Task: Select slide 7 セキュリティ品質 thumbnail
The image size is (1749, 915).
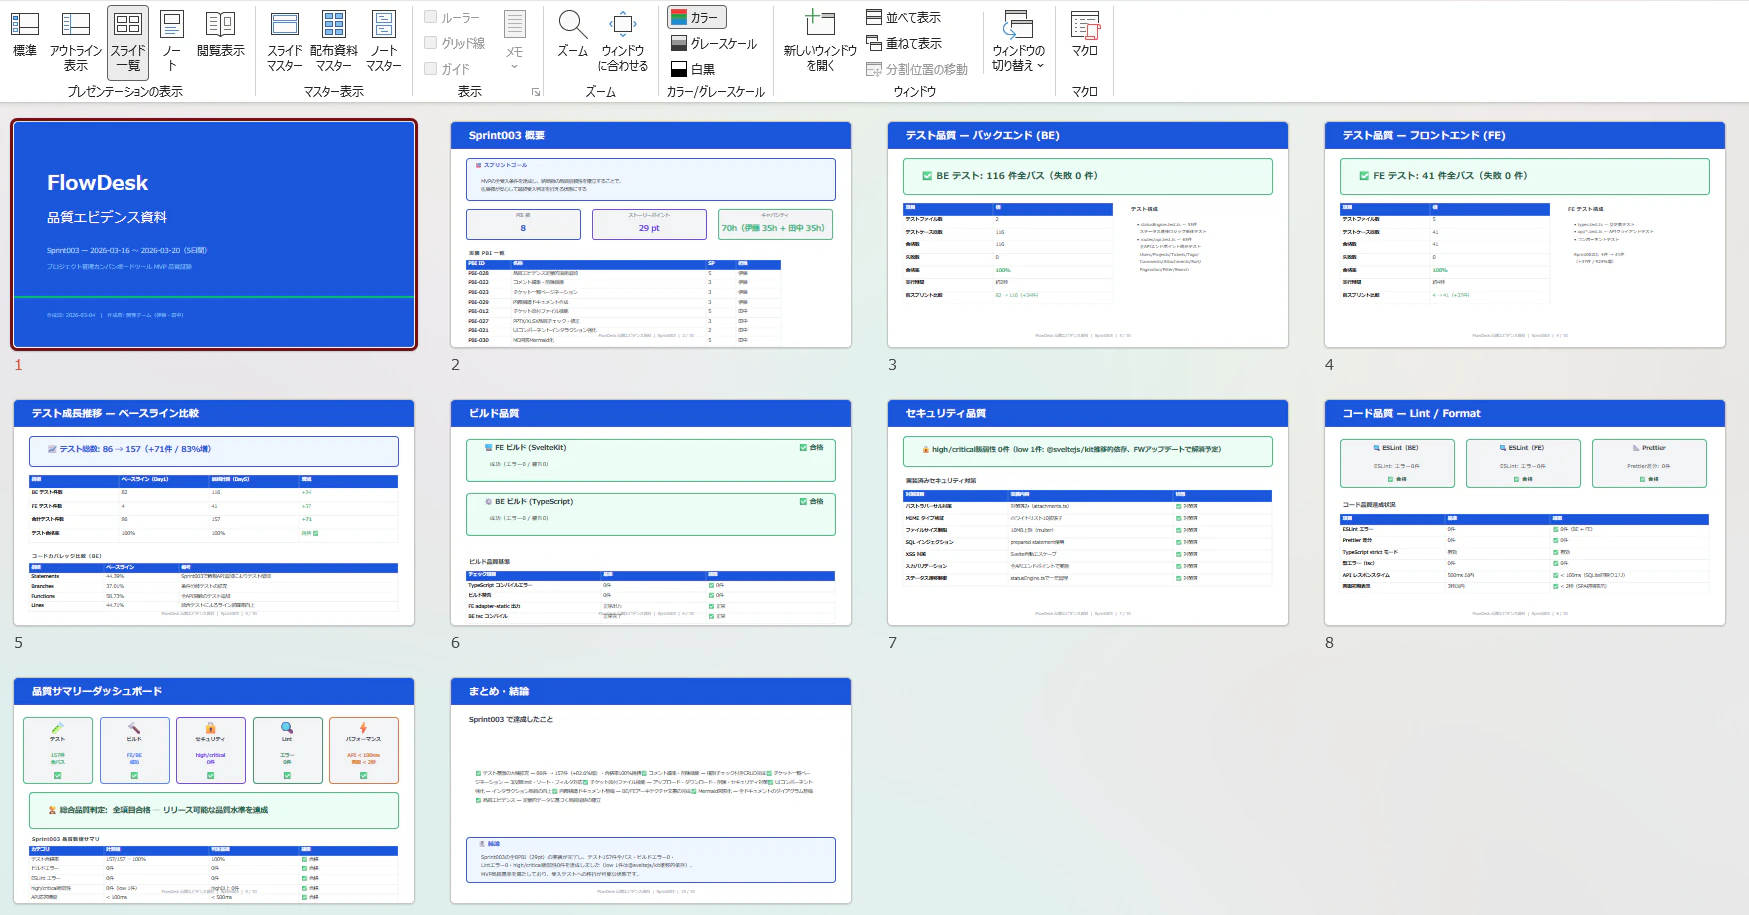Action: click(1088, 513)
